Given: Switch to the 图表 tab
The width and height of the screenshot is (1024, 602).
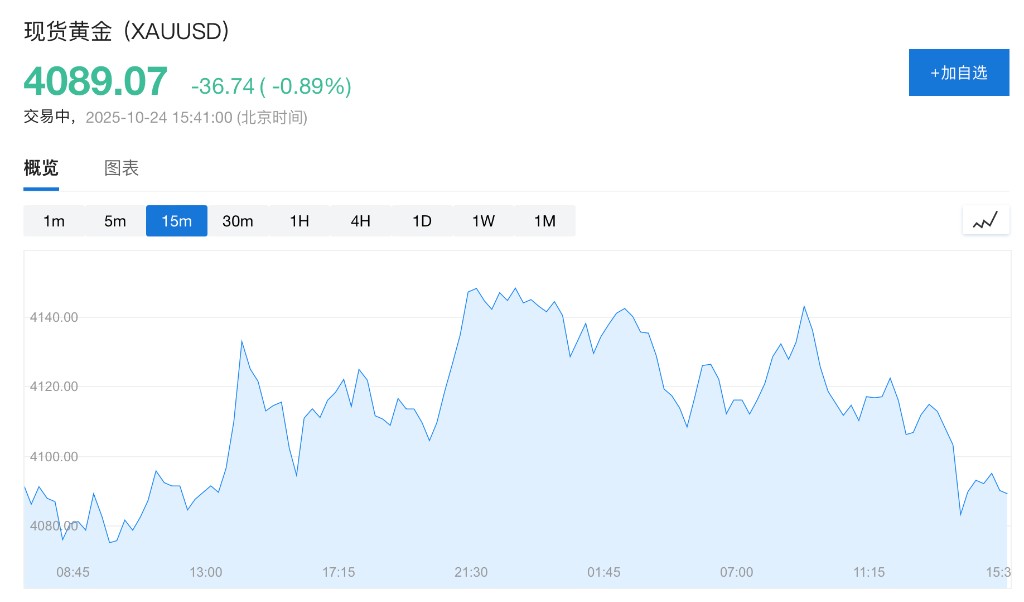Looking at the screenshot, I should coord(122,168).
